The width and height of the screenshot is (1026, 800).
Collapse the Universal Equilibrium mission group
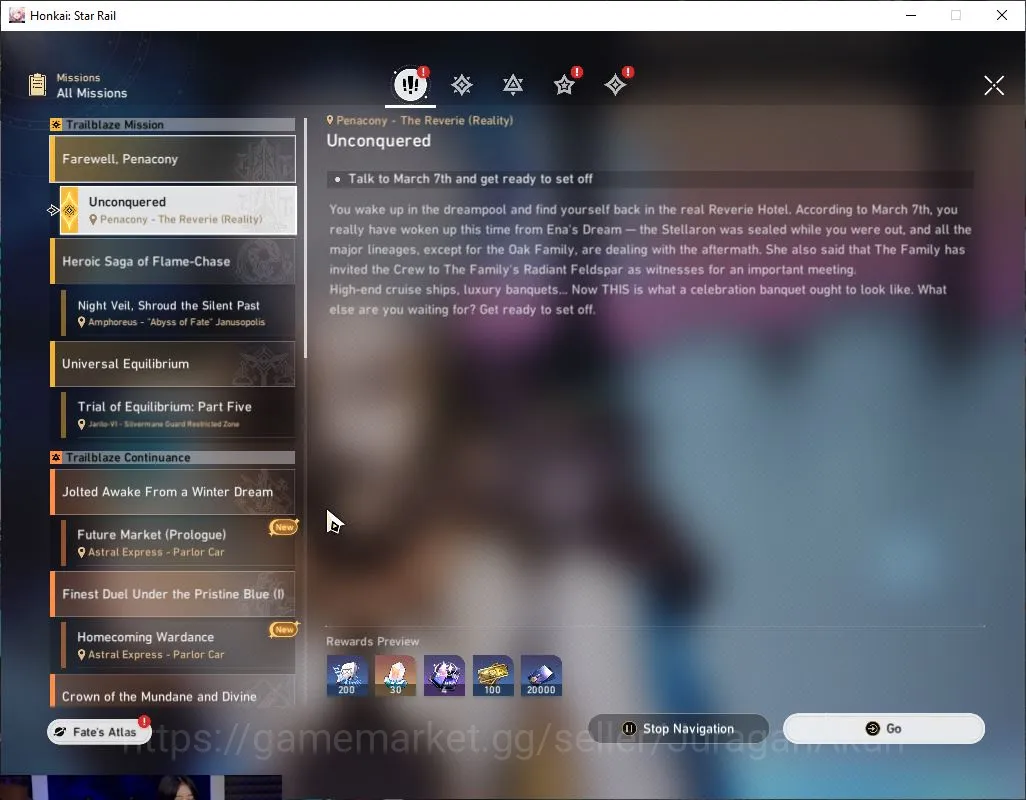(x=173, y=364)
